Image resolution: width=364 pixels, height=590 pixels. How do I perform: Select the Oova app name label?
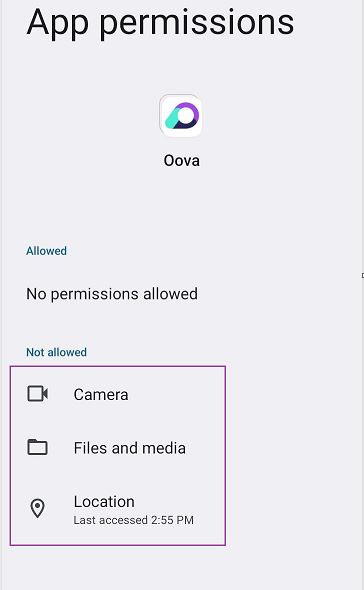coord(181,161)
